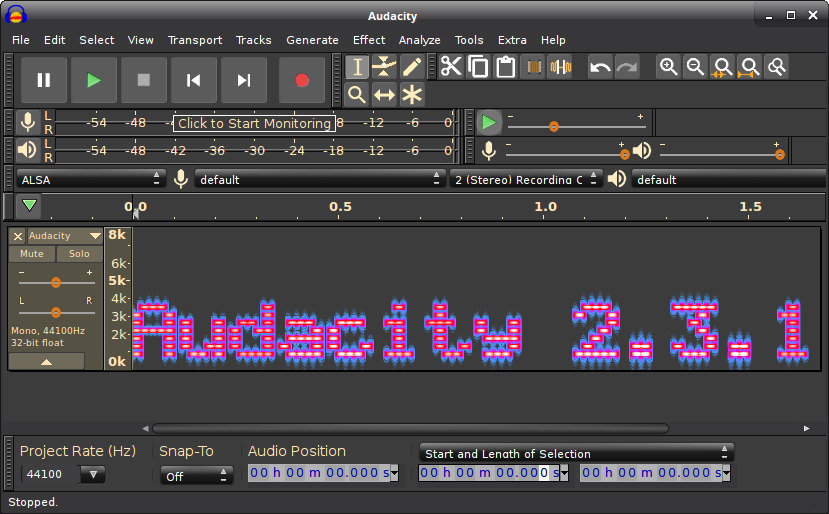Click the Trim audio icon
This screenshot has height=514, width=829.
pos(533,67)
